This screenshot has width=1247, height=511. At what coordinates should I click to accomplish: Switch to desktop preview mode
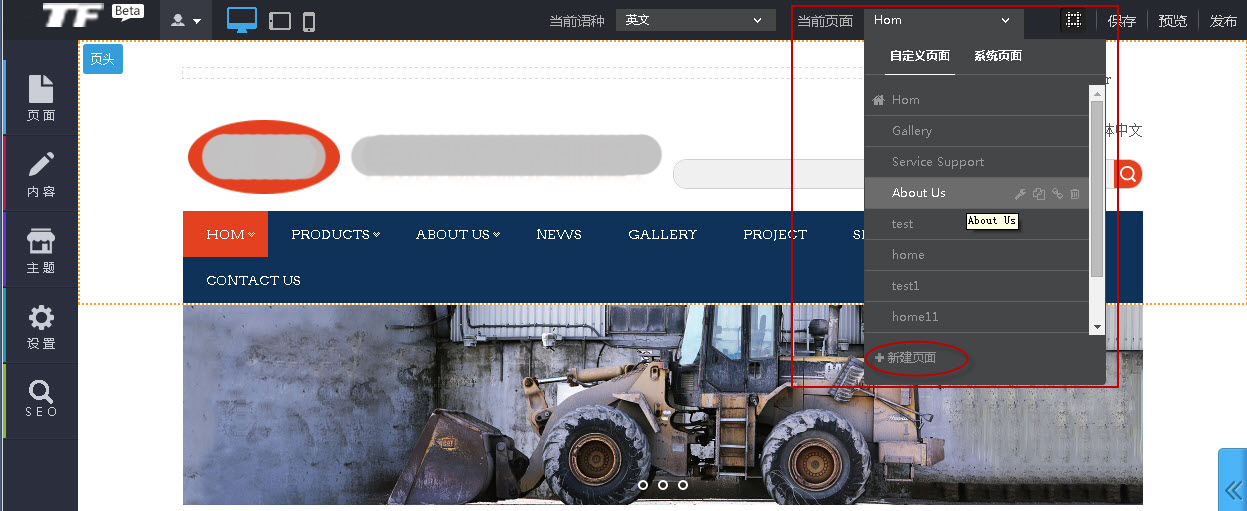click(x=242, y=20)
